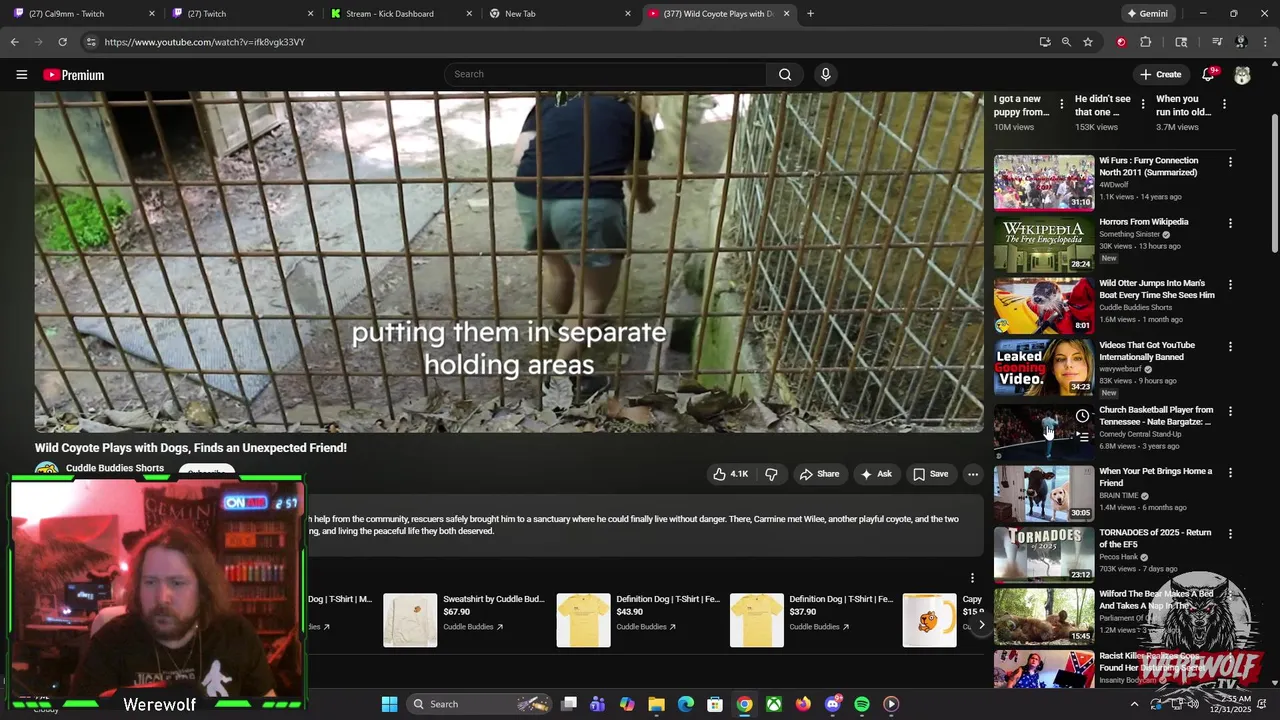Open Chrome profile avatar in toolbar

click(x=1241, y=42)
